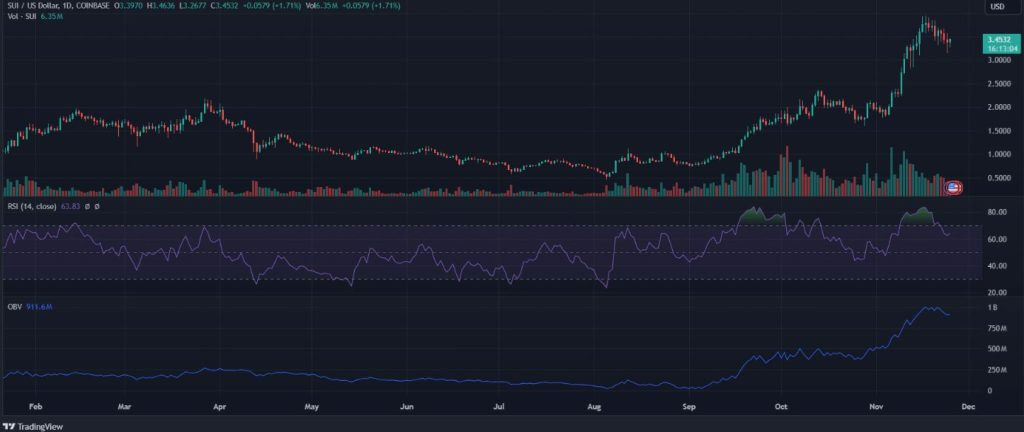This screenshot has width=1024, height=432.
Task: Click the current price label 3.4532
Action: [1000, 40]
